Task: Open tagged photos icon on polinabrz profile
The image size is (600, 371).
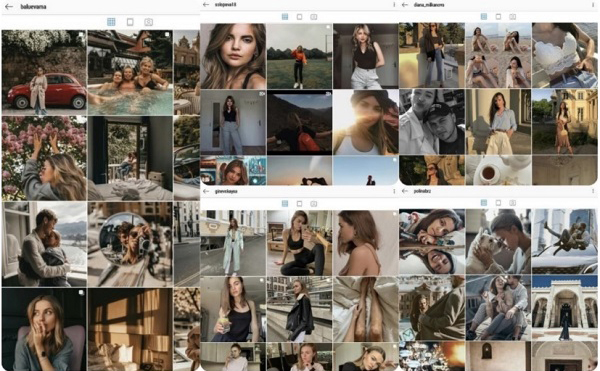Action: tap(512, 203)
